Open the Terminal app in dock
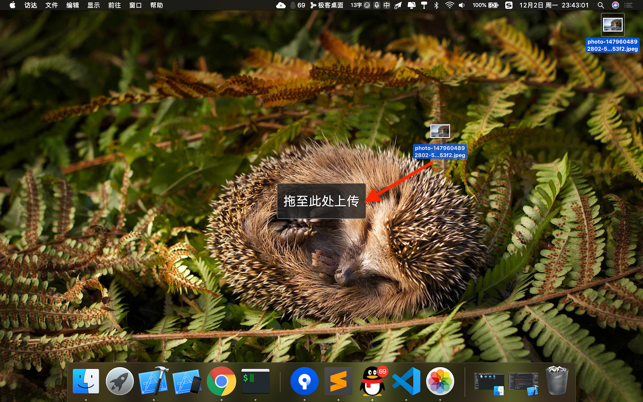This screenshot has width=643, height=402. 255,381
